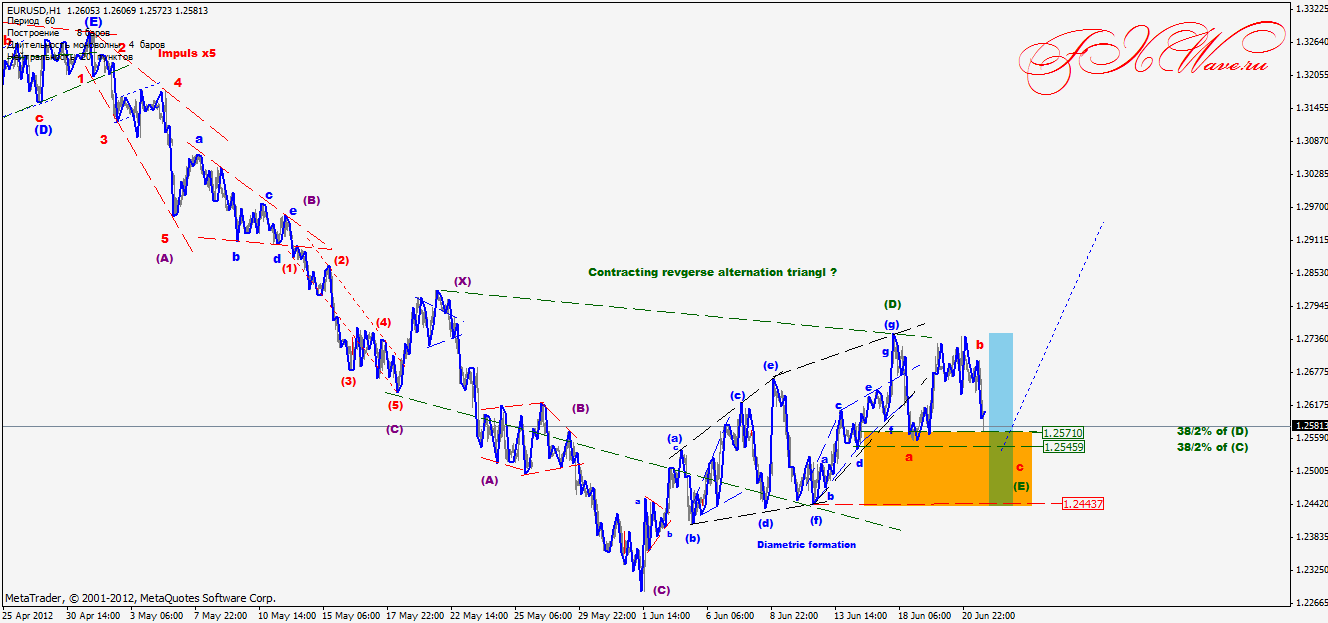Viewport: 1328px width, 623px height.
Task: Click the MetaTrader copyright notice
Action: pos(140,597)
